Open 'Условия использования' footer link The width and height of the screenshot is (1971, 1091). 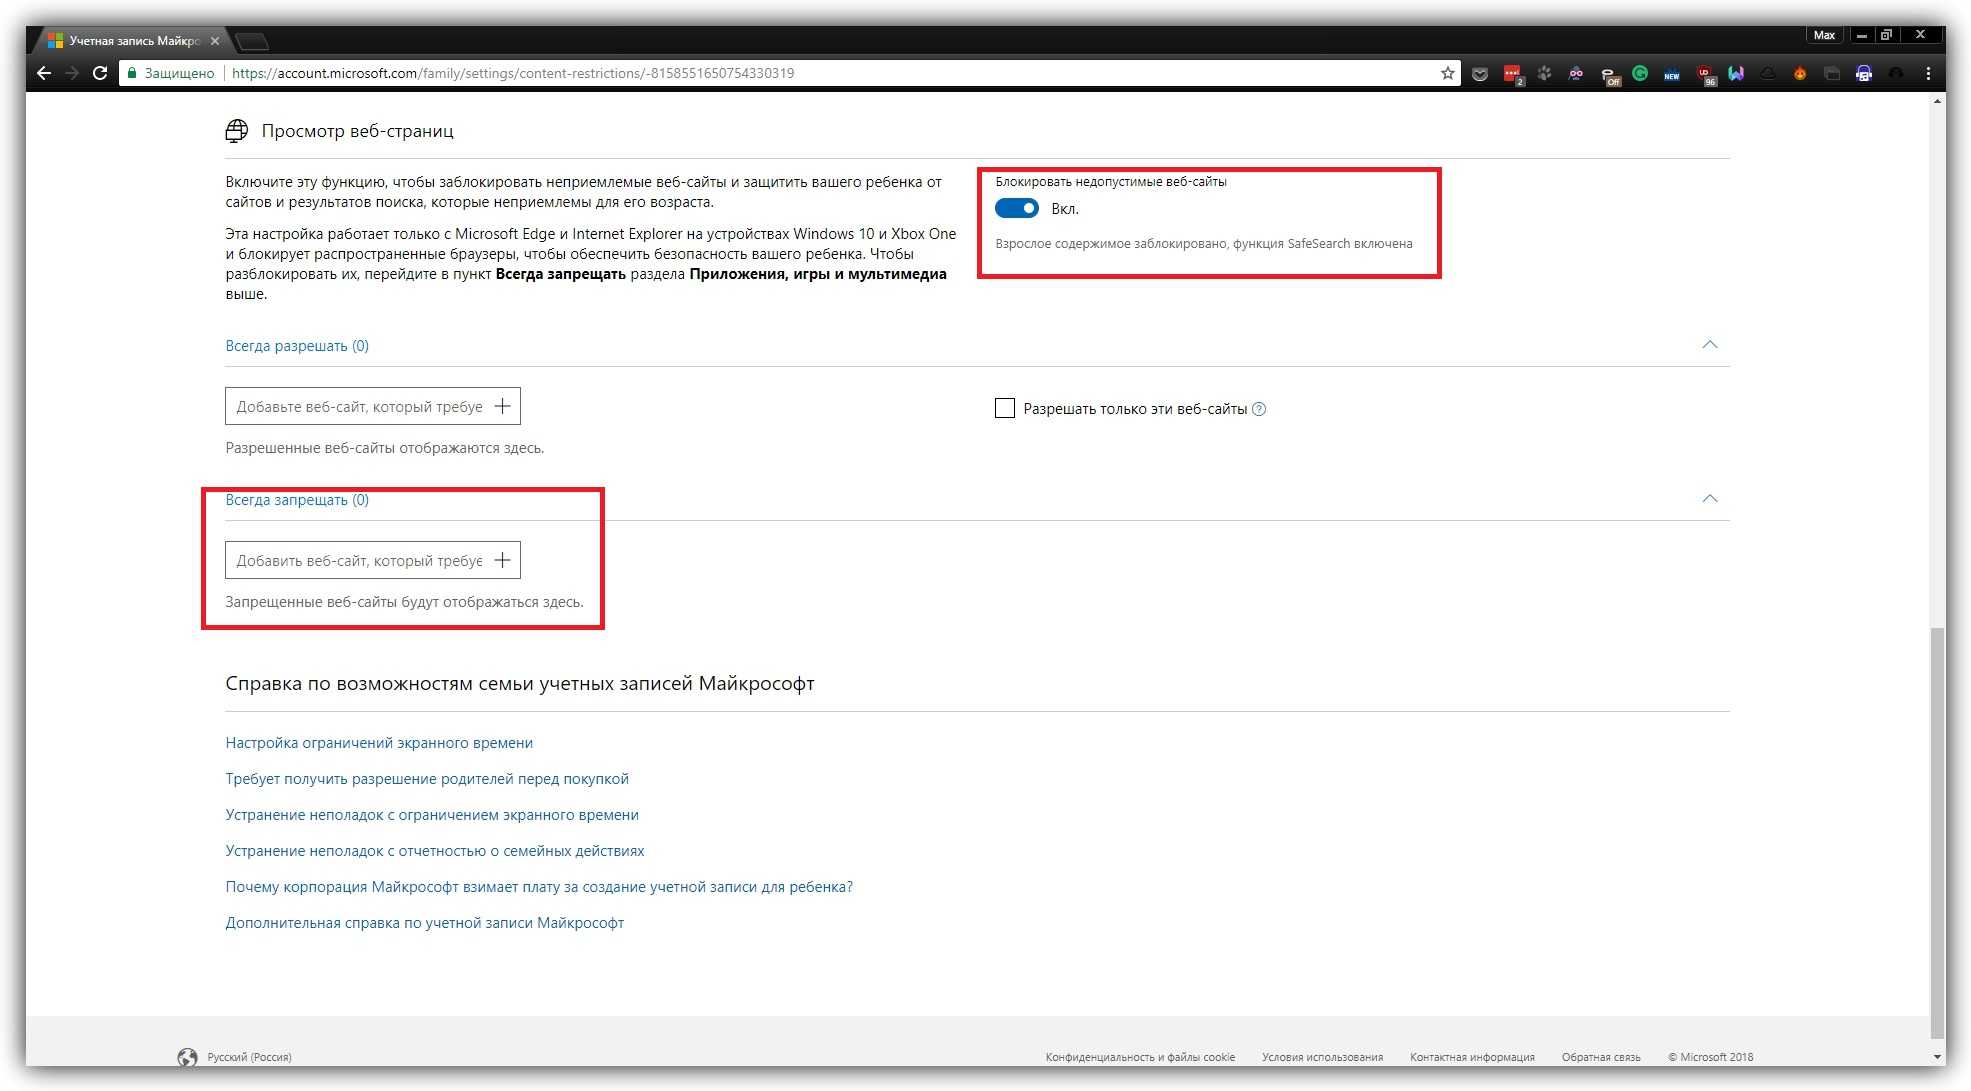click(1322, 1057)
